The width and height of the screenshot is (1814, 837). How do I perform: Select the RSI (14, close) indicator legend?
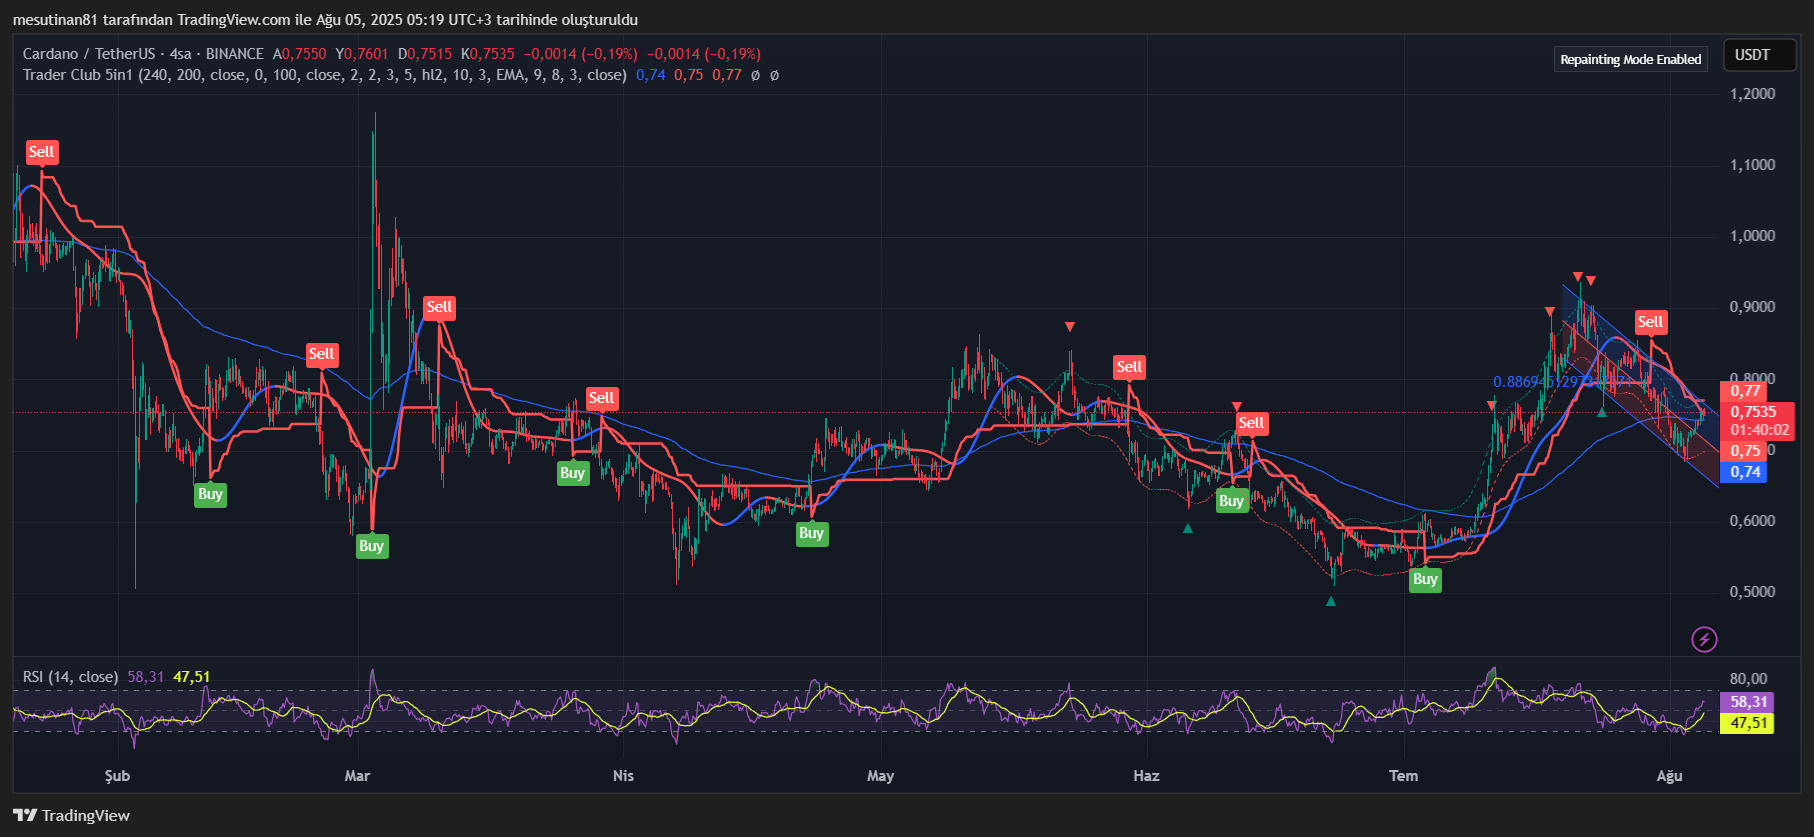(70, 677)
